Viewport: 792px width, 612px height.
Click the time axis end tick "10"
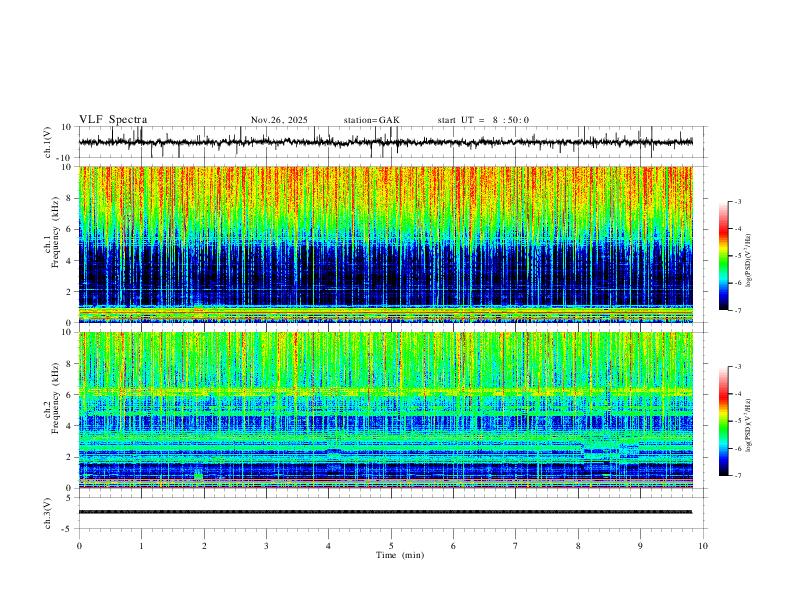[703, 546]
